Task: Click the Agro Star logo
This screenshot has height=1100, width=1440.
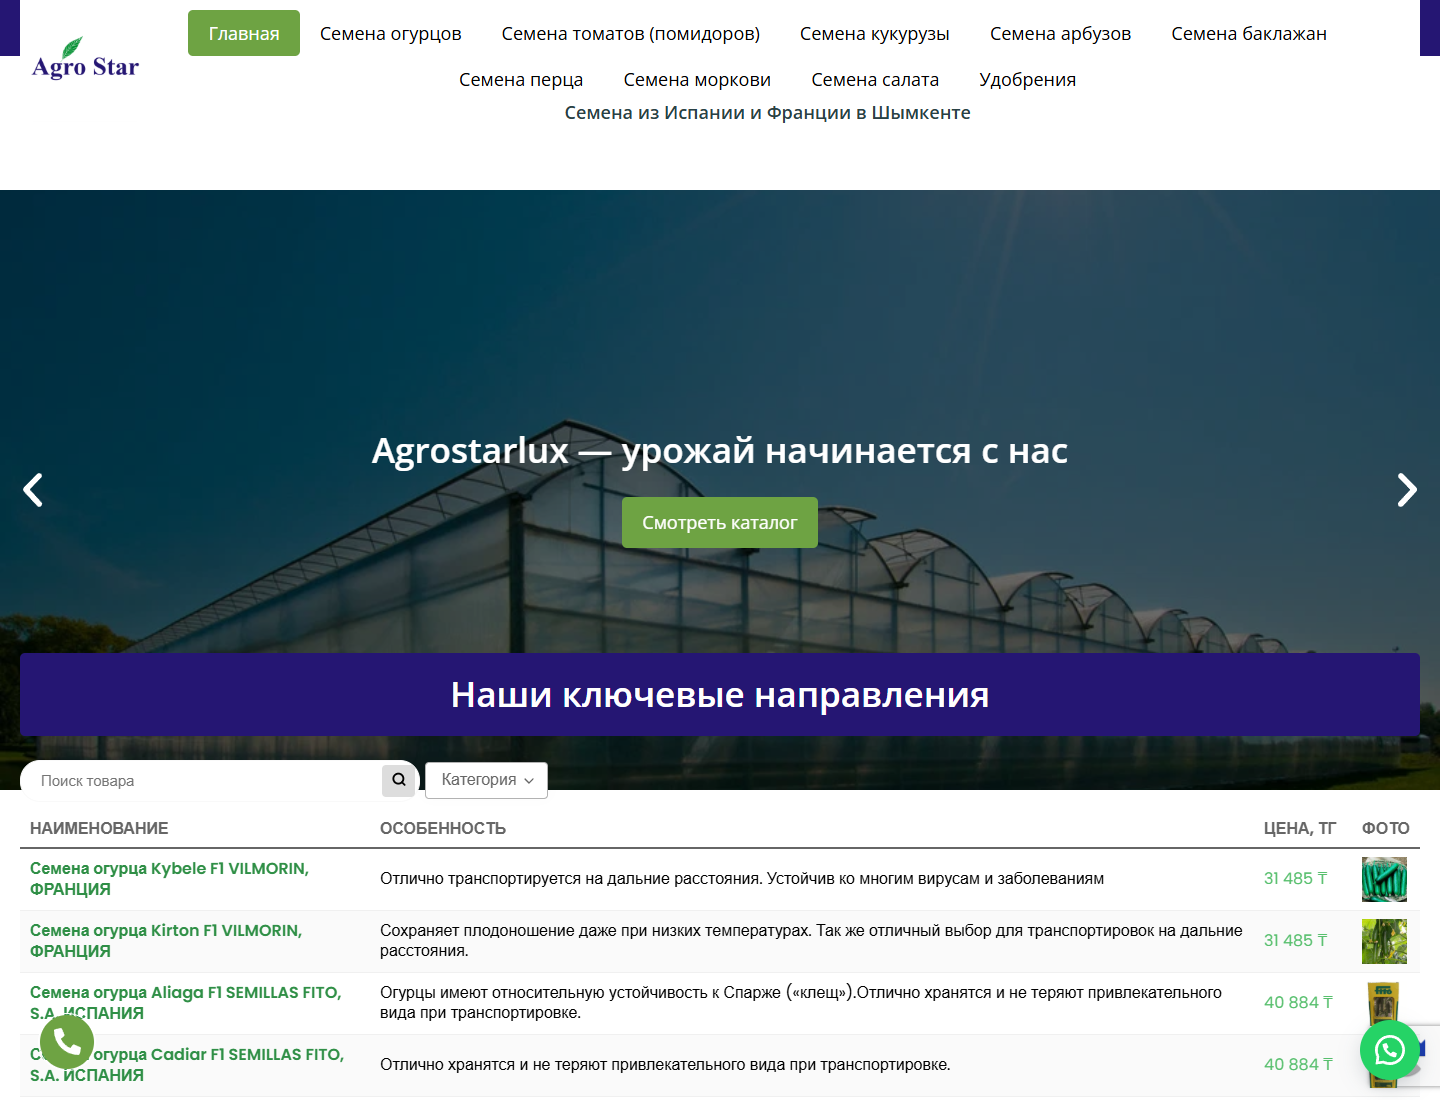Action: (x=85, y=58)
